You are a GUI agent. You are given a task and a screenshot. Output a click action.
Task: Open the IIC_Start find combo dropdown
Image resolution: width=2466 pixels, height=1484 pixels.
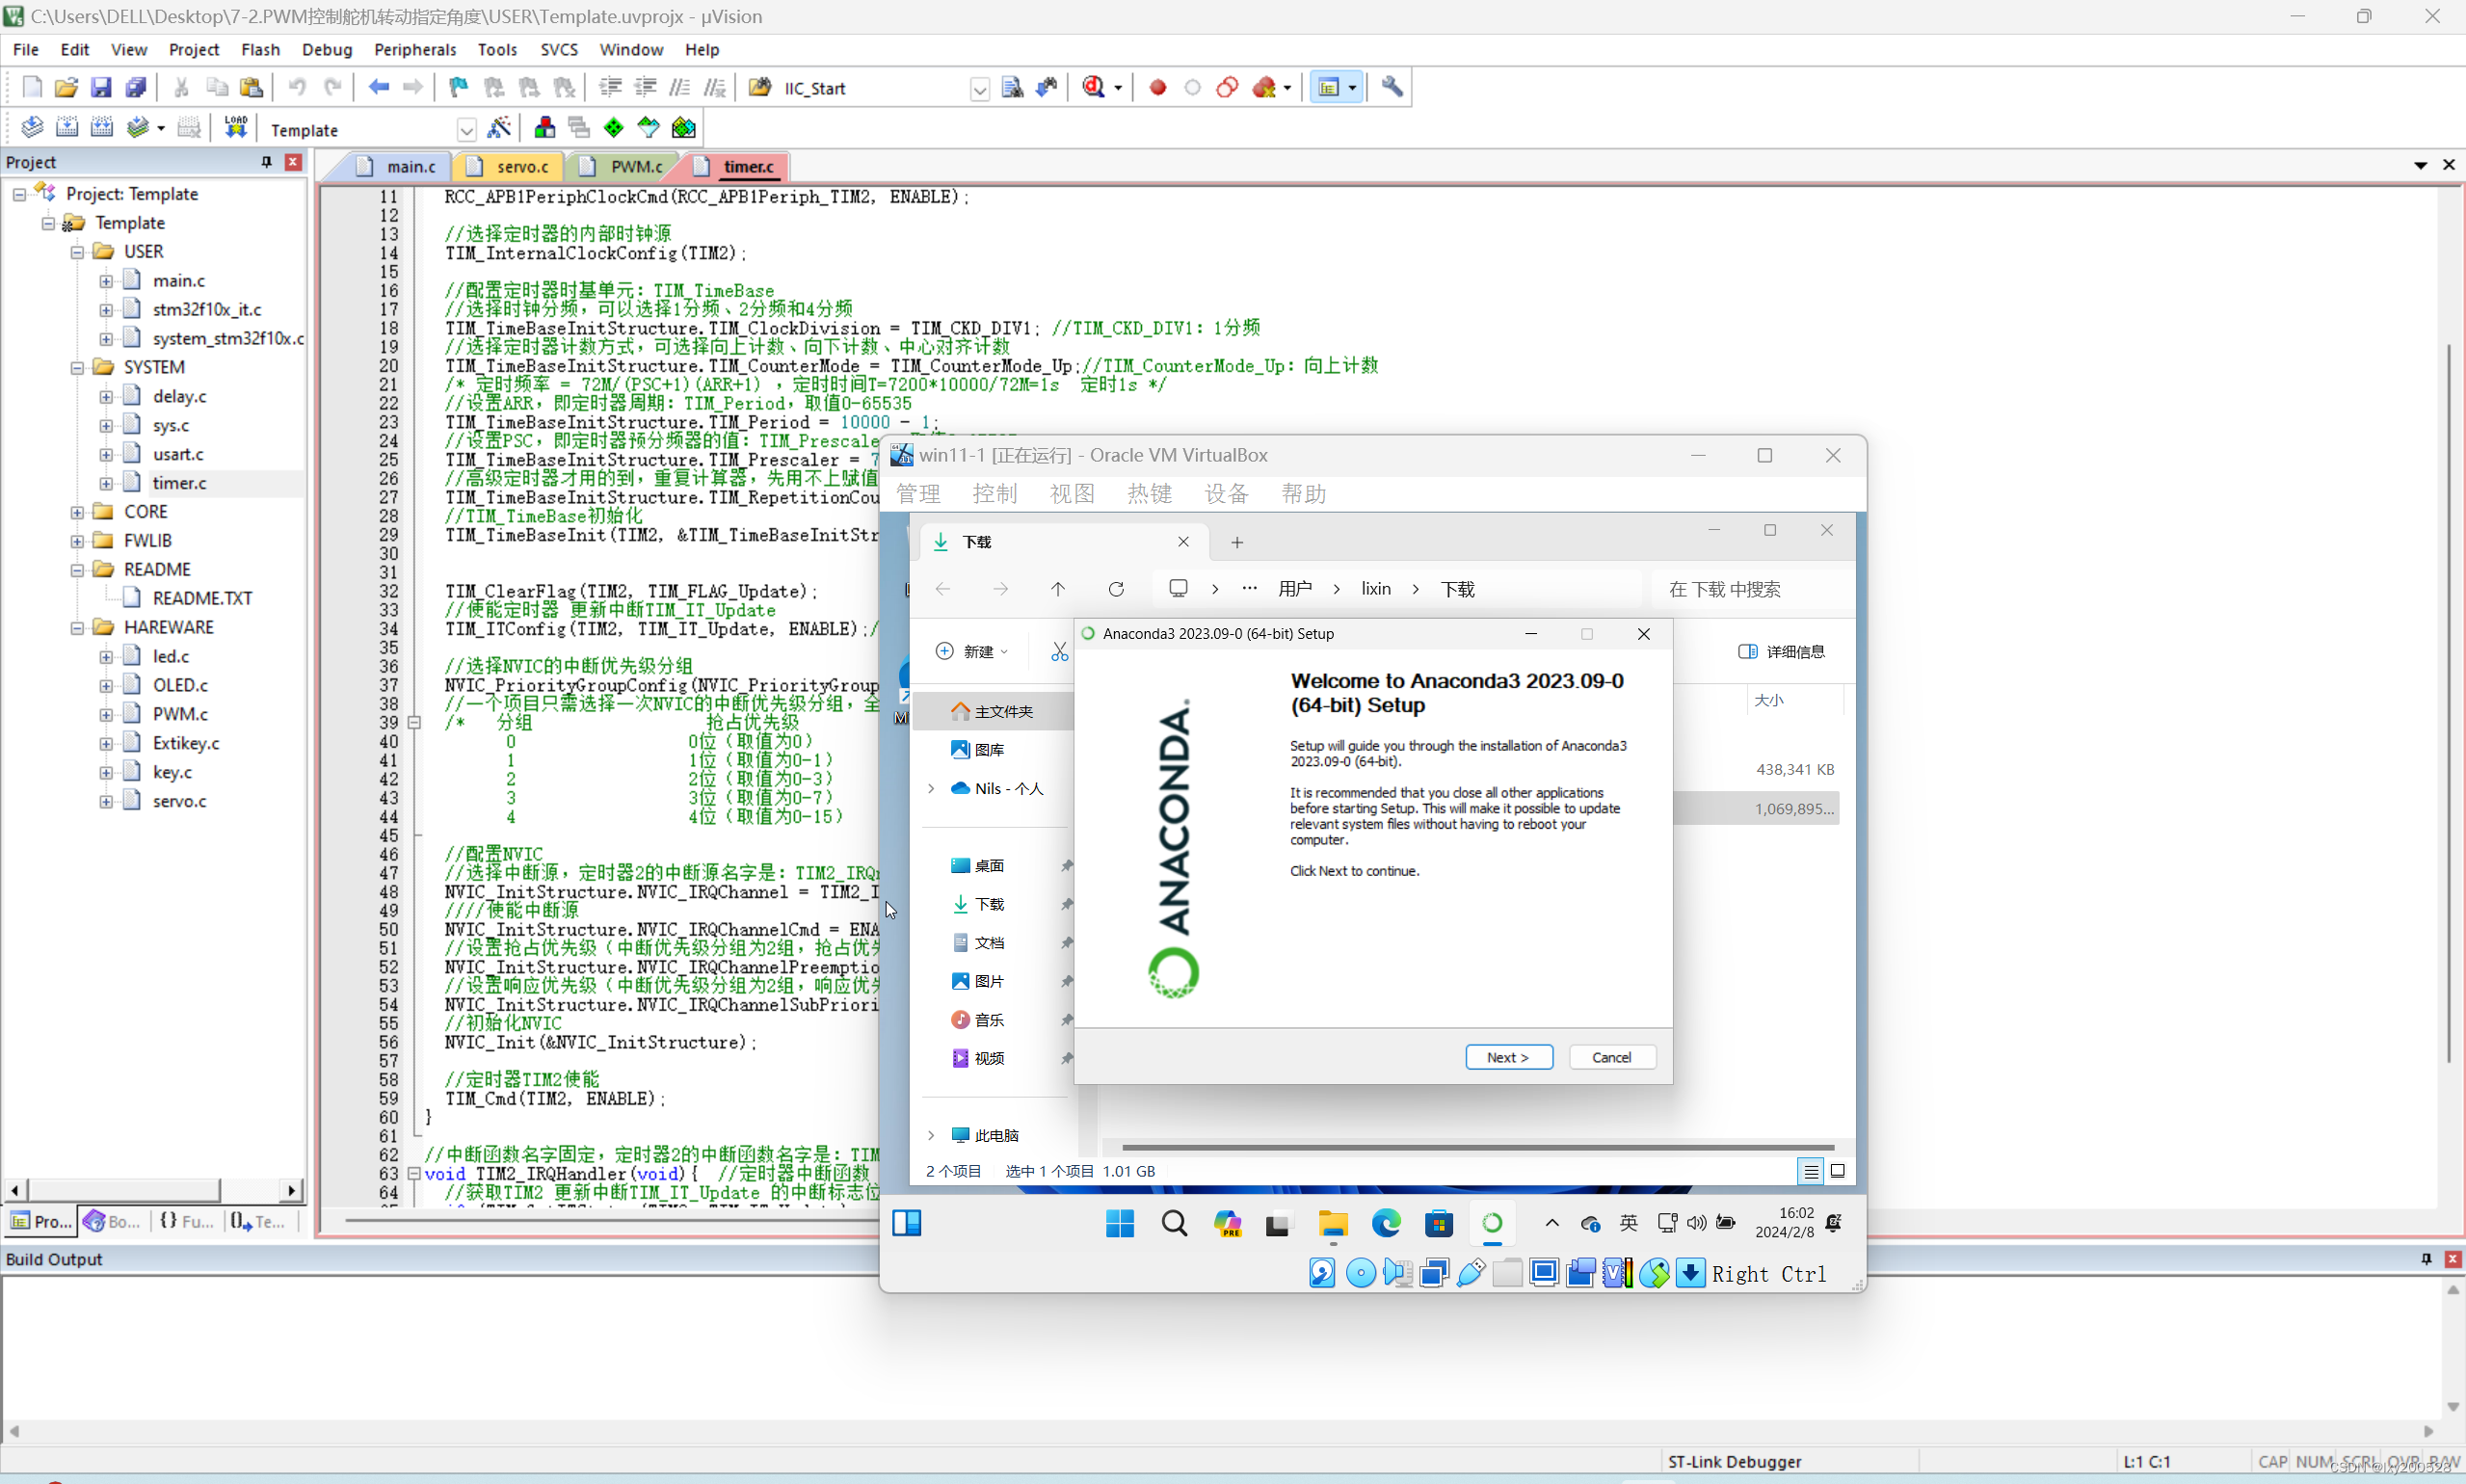pyautogui.click(x=980, y=89)
